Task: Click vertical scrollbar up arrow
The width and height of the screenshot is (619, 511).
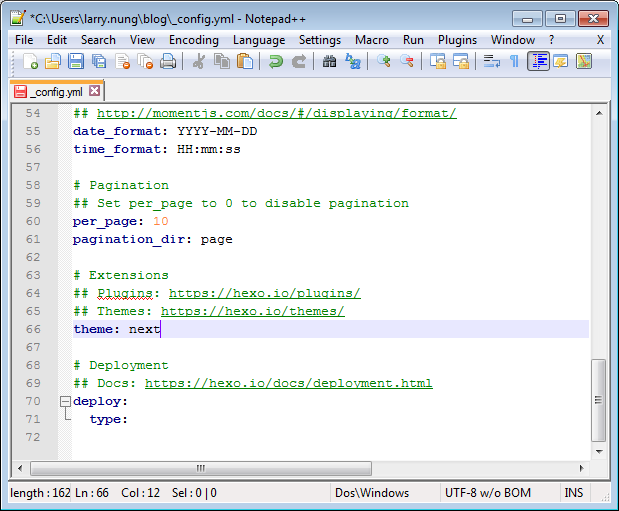Action: point(599,113)
